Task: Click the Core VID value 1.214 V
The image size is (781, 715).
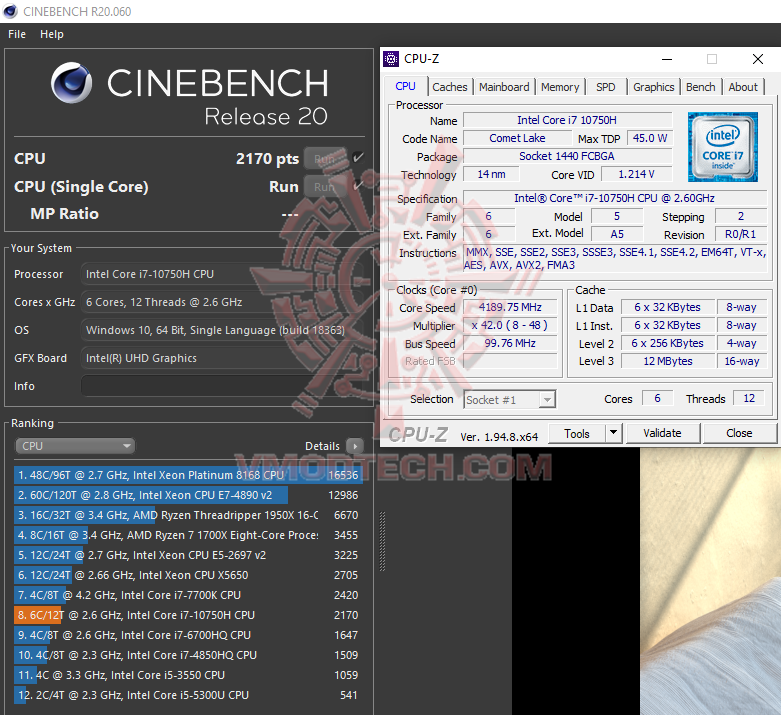Action: pyautogui.click(x=637, y=174)
